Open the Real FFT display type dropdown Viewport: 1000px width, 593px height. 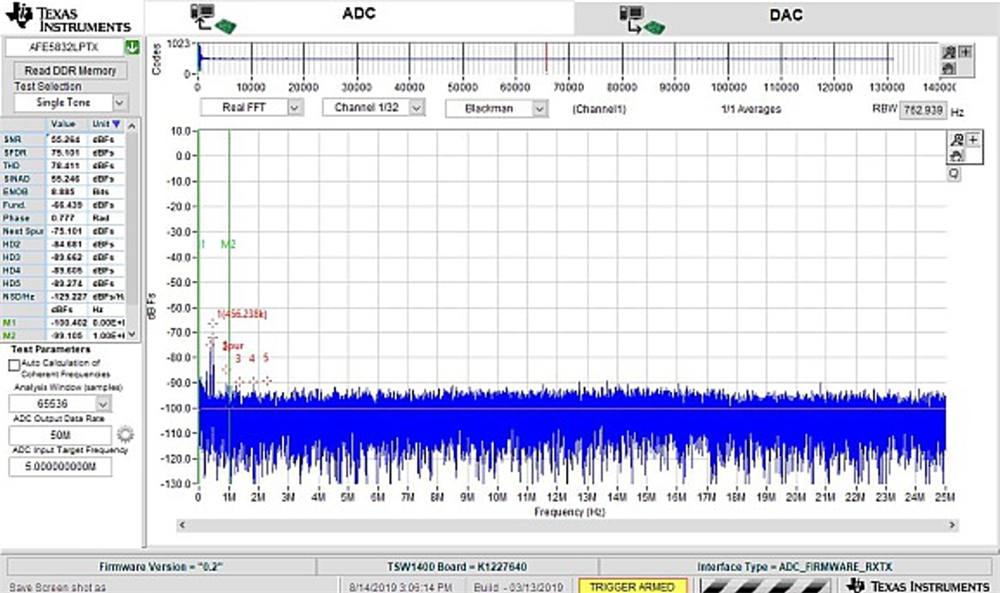tap(295, 108)
